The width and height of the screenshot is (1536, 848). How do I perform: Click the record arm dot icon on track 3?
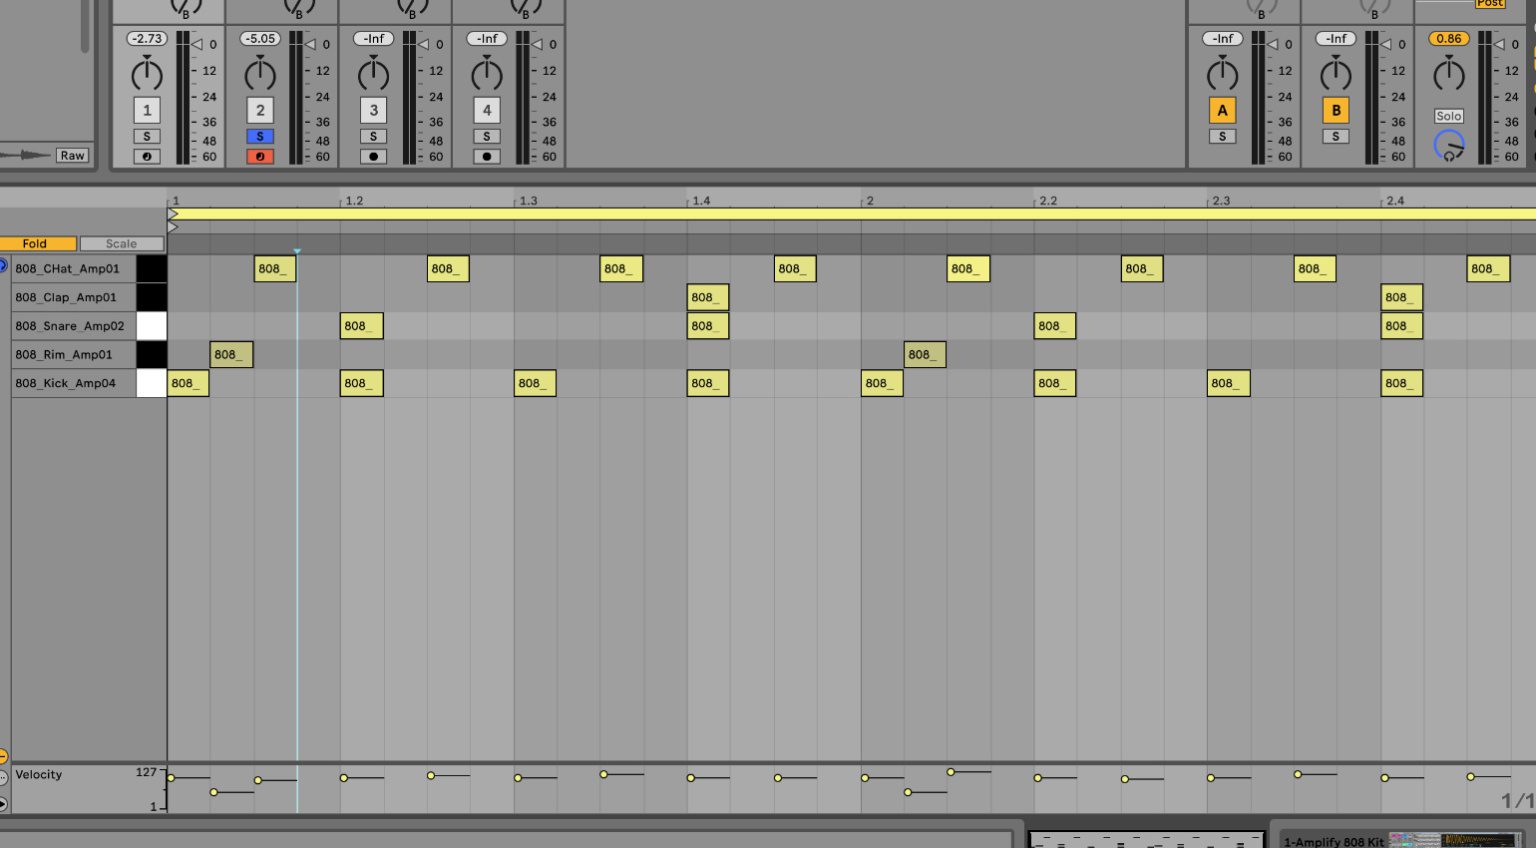tap(373, 156)
